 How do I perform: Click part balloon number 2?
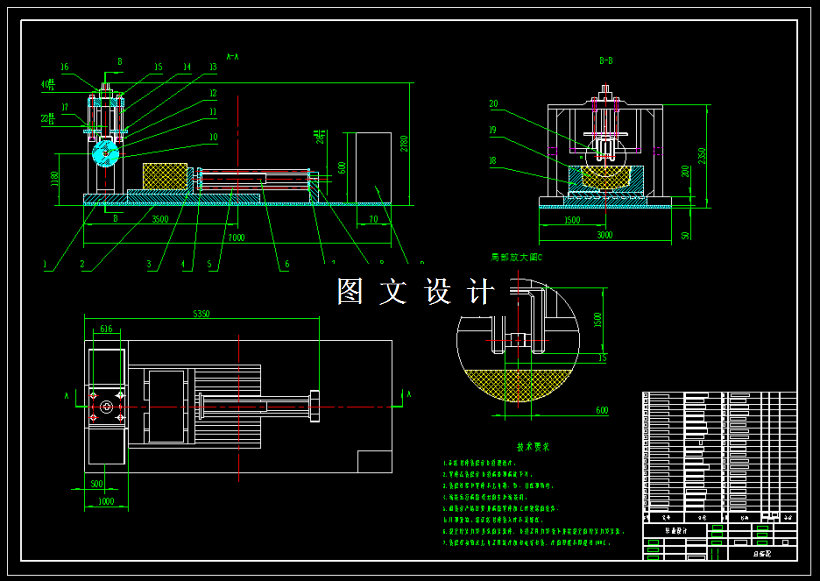click(82, 265)
